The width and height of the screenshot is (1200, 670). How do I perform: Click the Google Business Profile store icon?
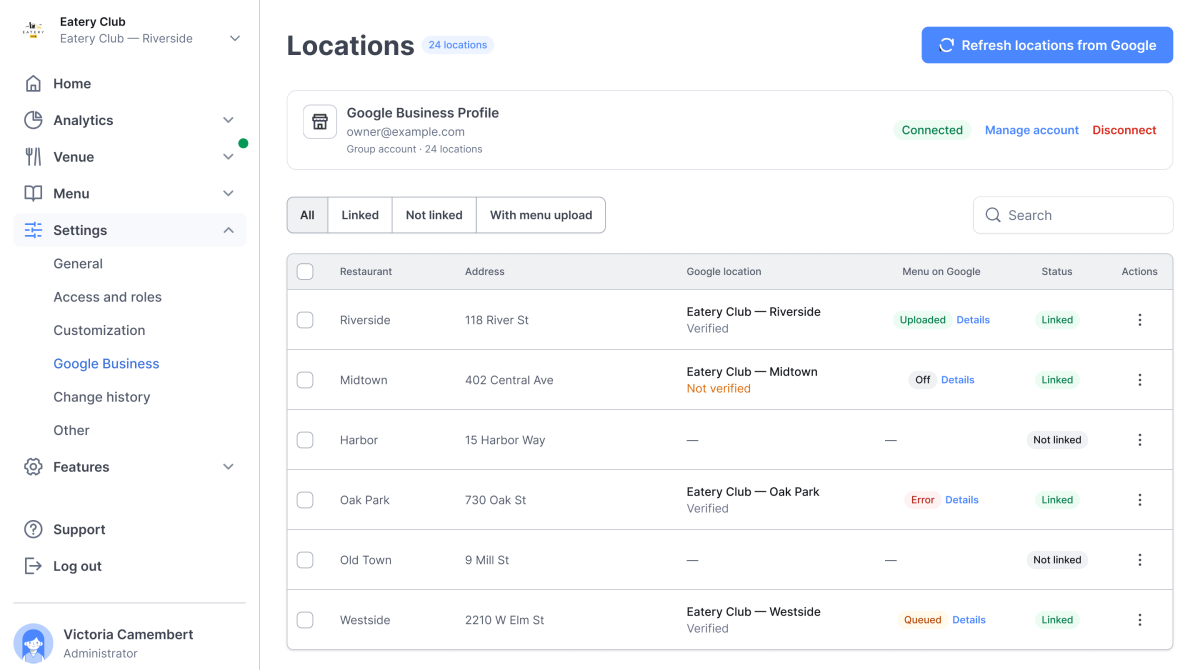coord(320,122)
